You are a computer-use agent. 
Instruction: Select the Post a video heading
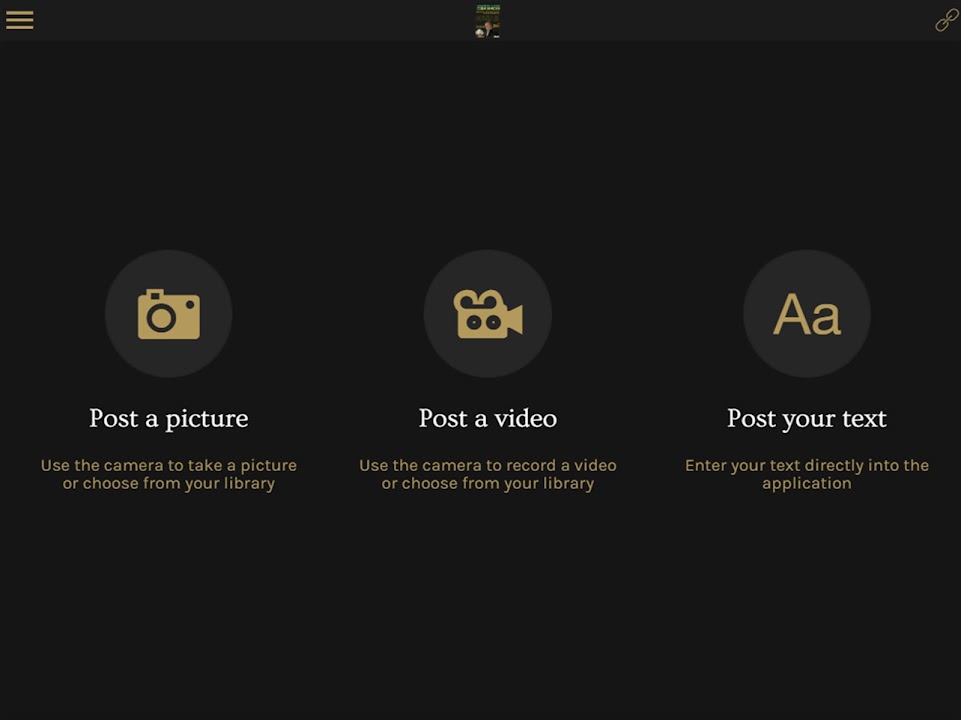coord(488,418)
